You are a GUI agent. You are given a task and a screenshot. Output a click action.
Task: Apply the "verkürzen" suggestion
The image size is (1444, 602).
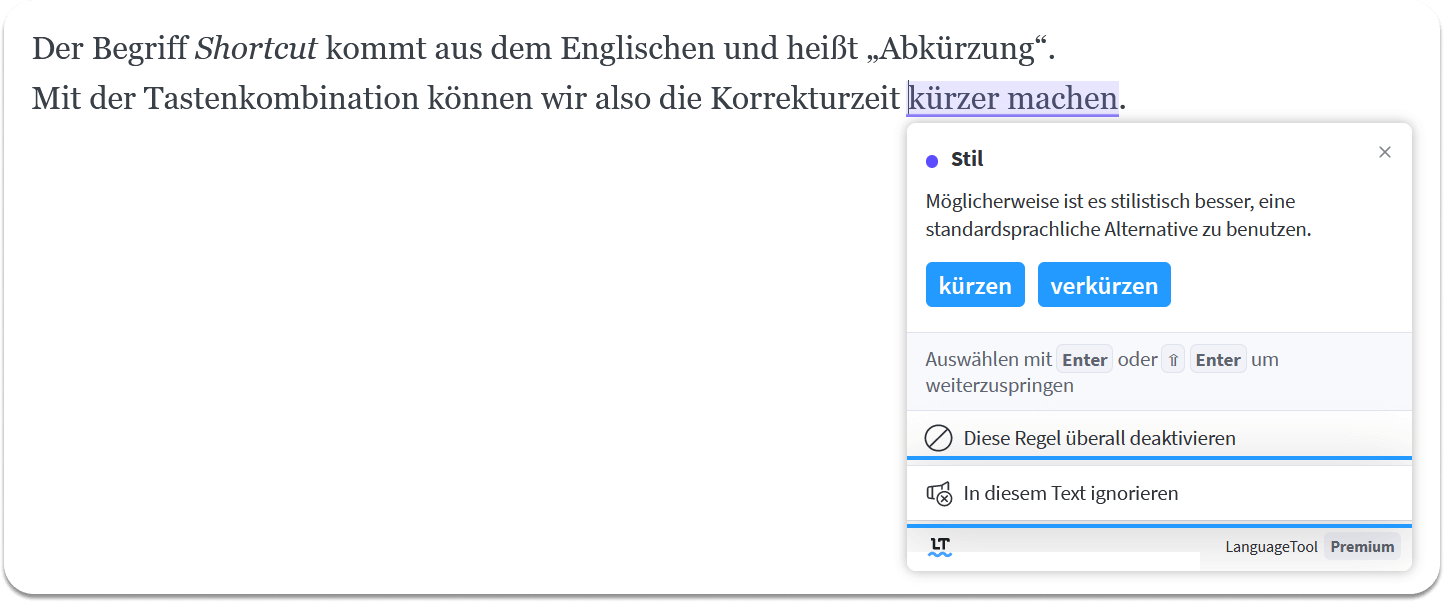(x=1104, y=285)
